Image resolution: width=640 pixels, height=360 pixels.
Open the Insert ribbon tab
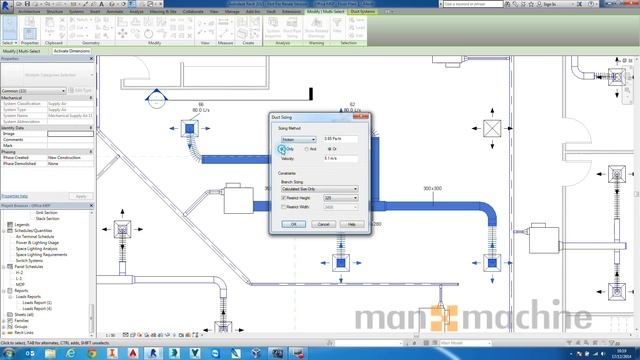click(95, 11)
